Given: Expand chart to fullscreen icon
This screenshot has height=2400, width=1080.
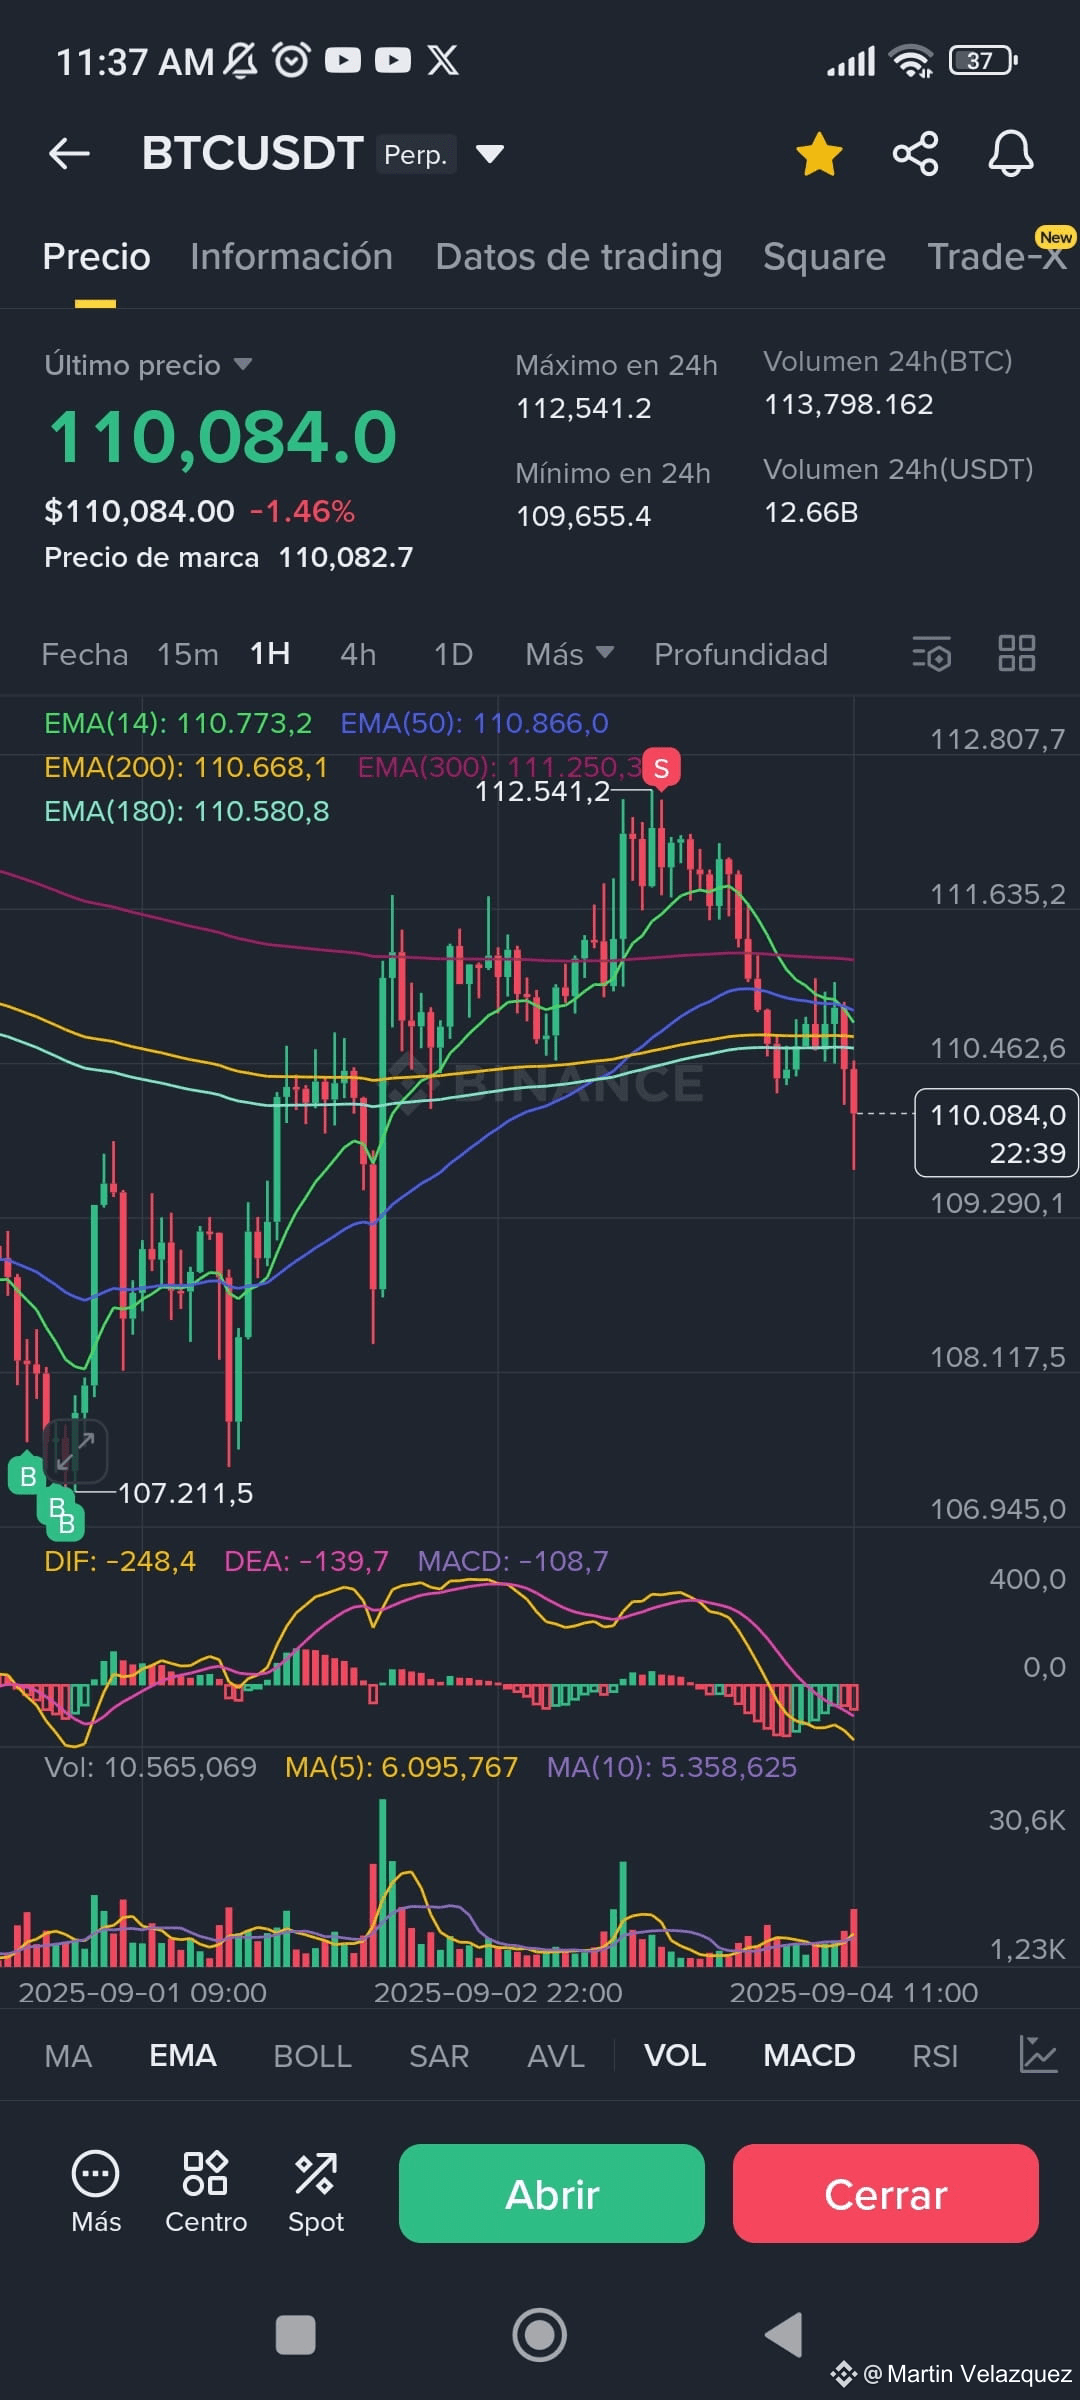Looking at the screenshot, I should (x=76, y=1451).
